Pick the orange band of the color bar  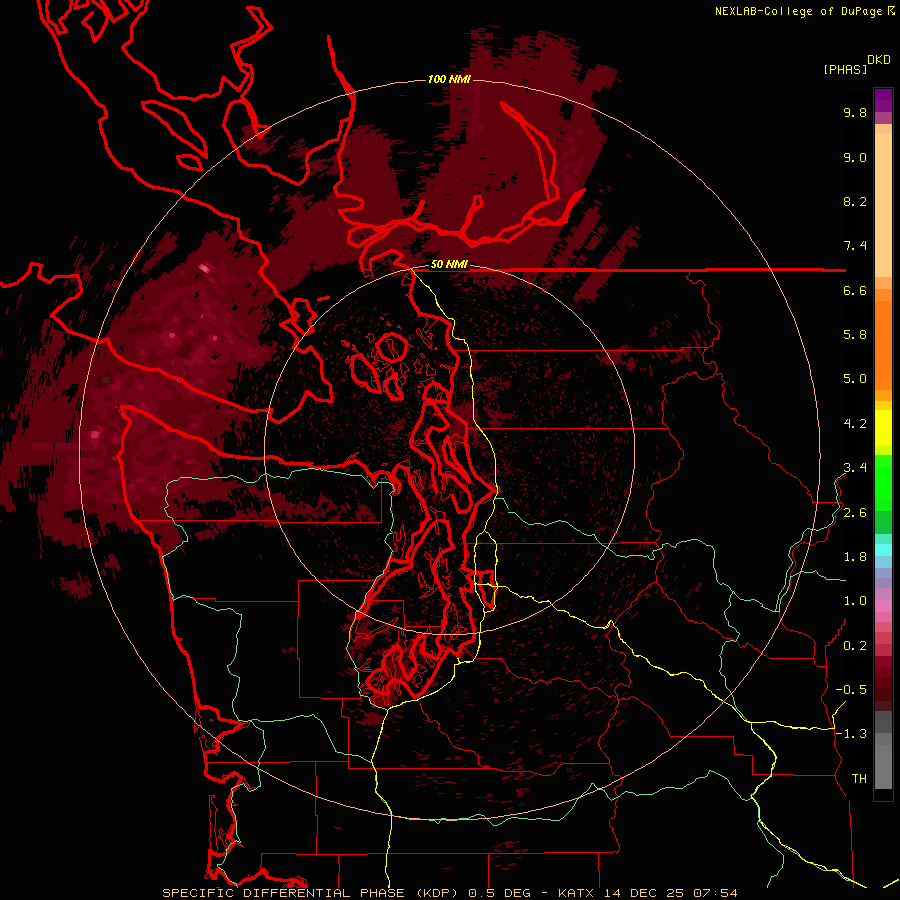[883, 344]
